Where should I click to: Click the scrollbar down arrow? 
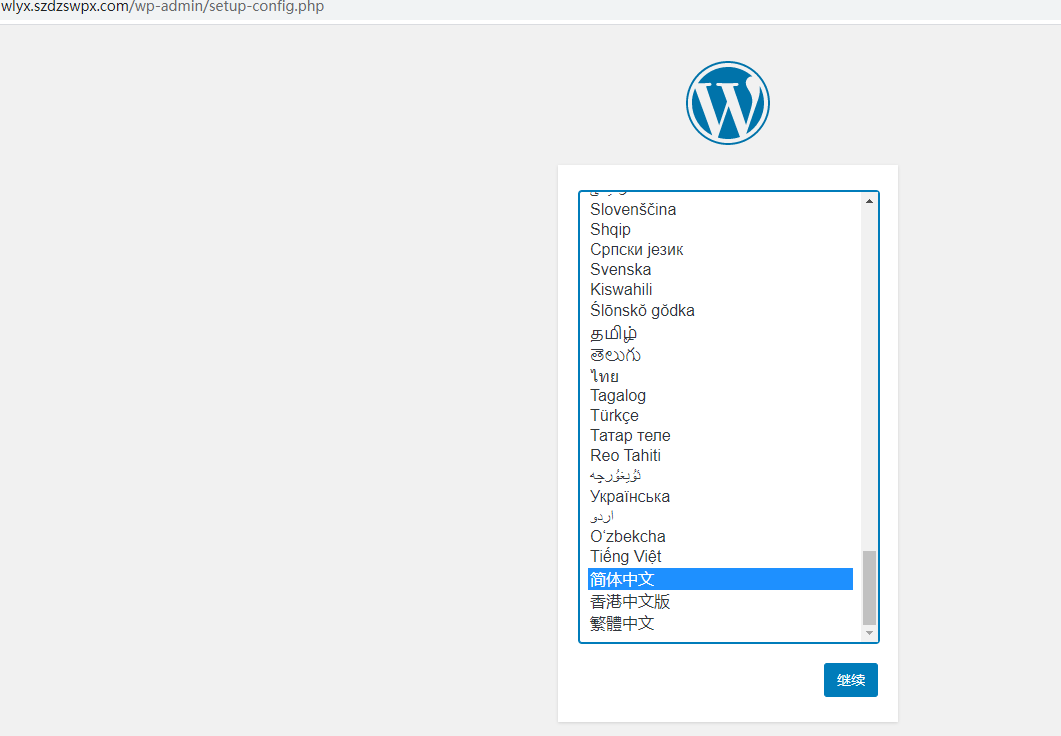[869, 633]
